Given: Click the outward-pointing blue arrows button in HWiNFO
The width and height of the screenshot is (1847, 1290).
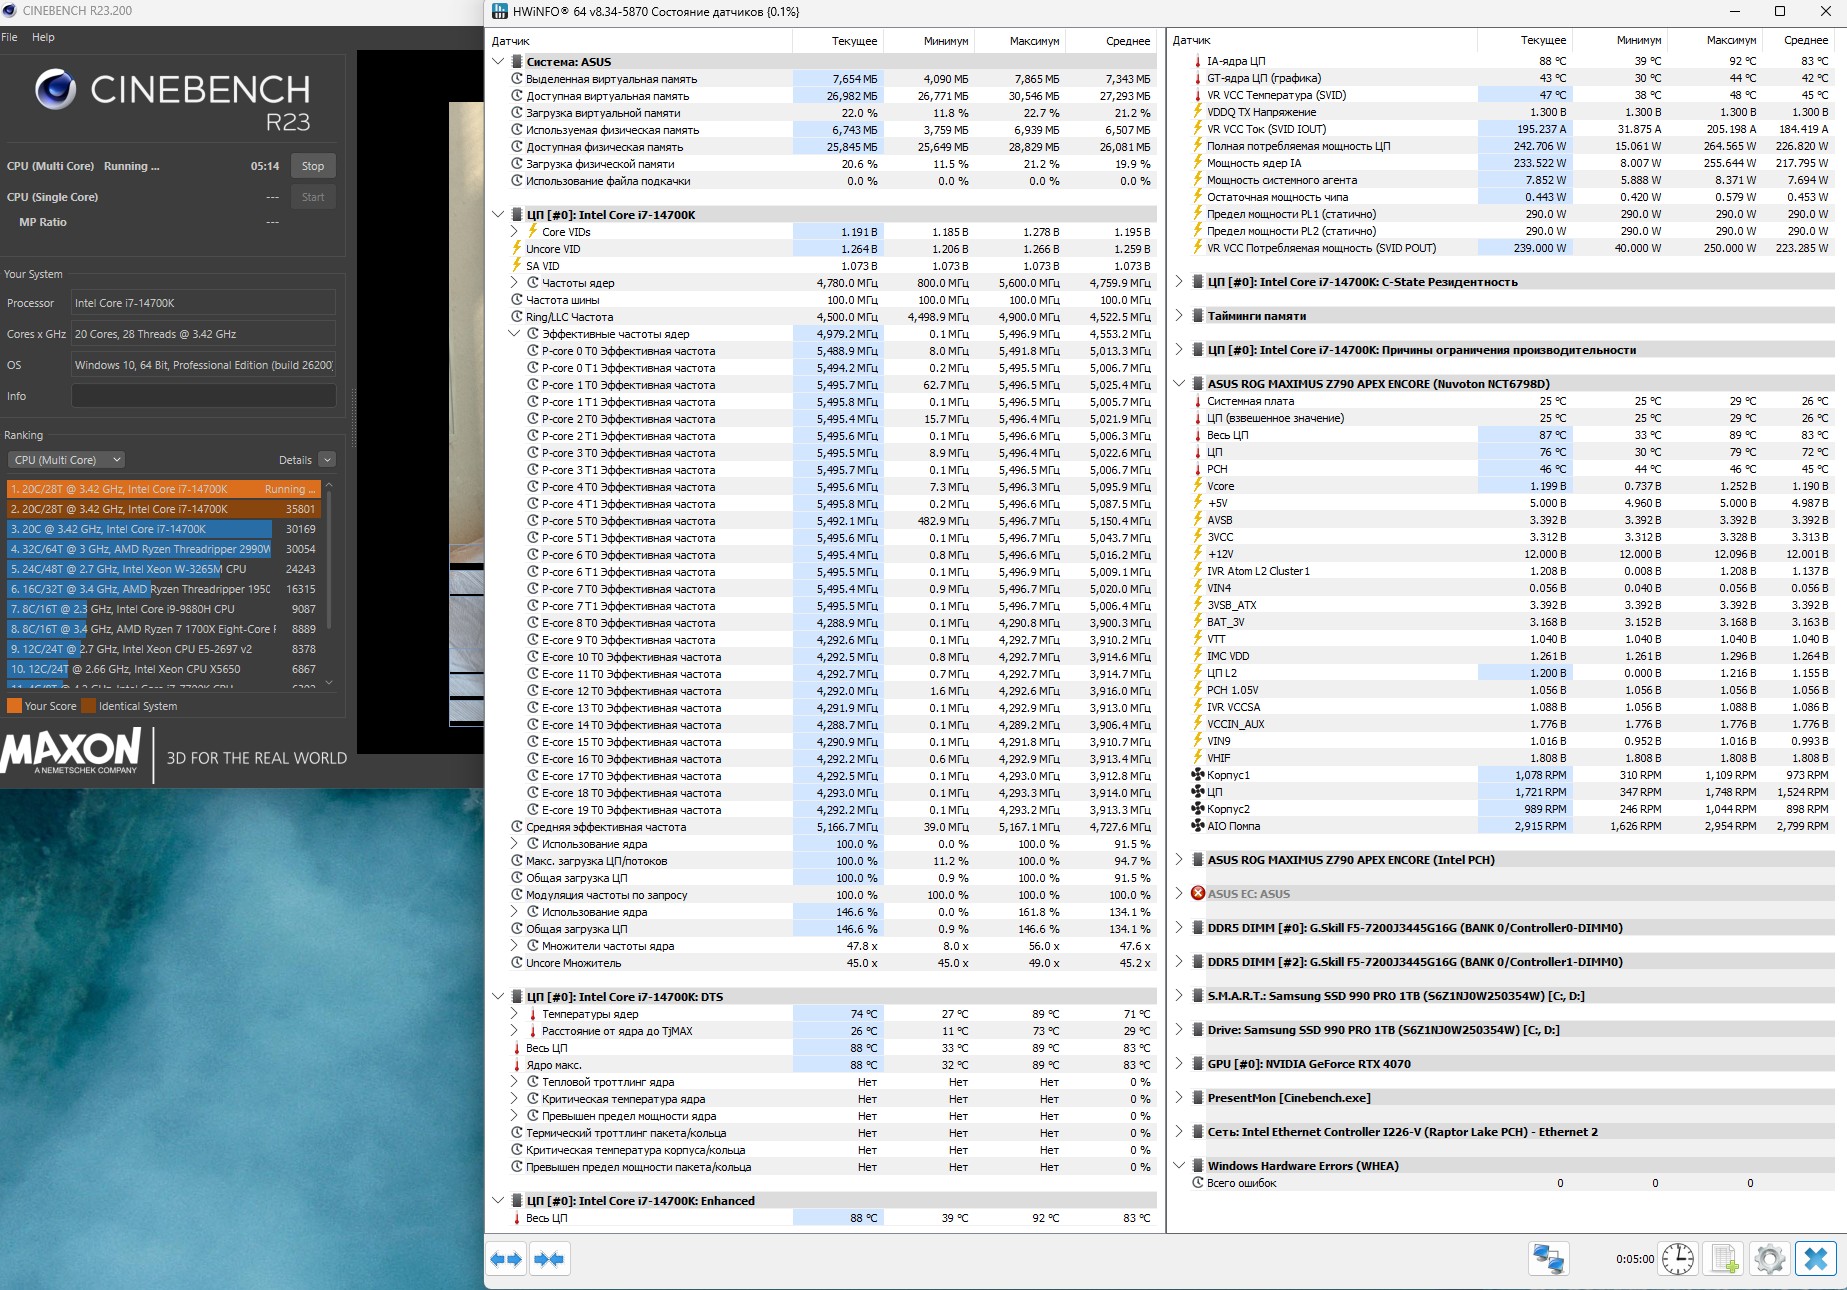Looking at the screenshot, I should tap(506, 1259).
